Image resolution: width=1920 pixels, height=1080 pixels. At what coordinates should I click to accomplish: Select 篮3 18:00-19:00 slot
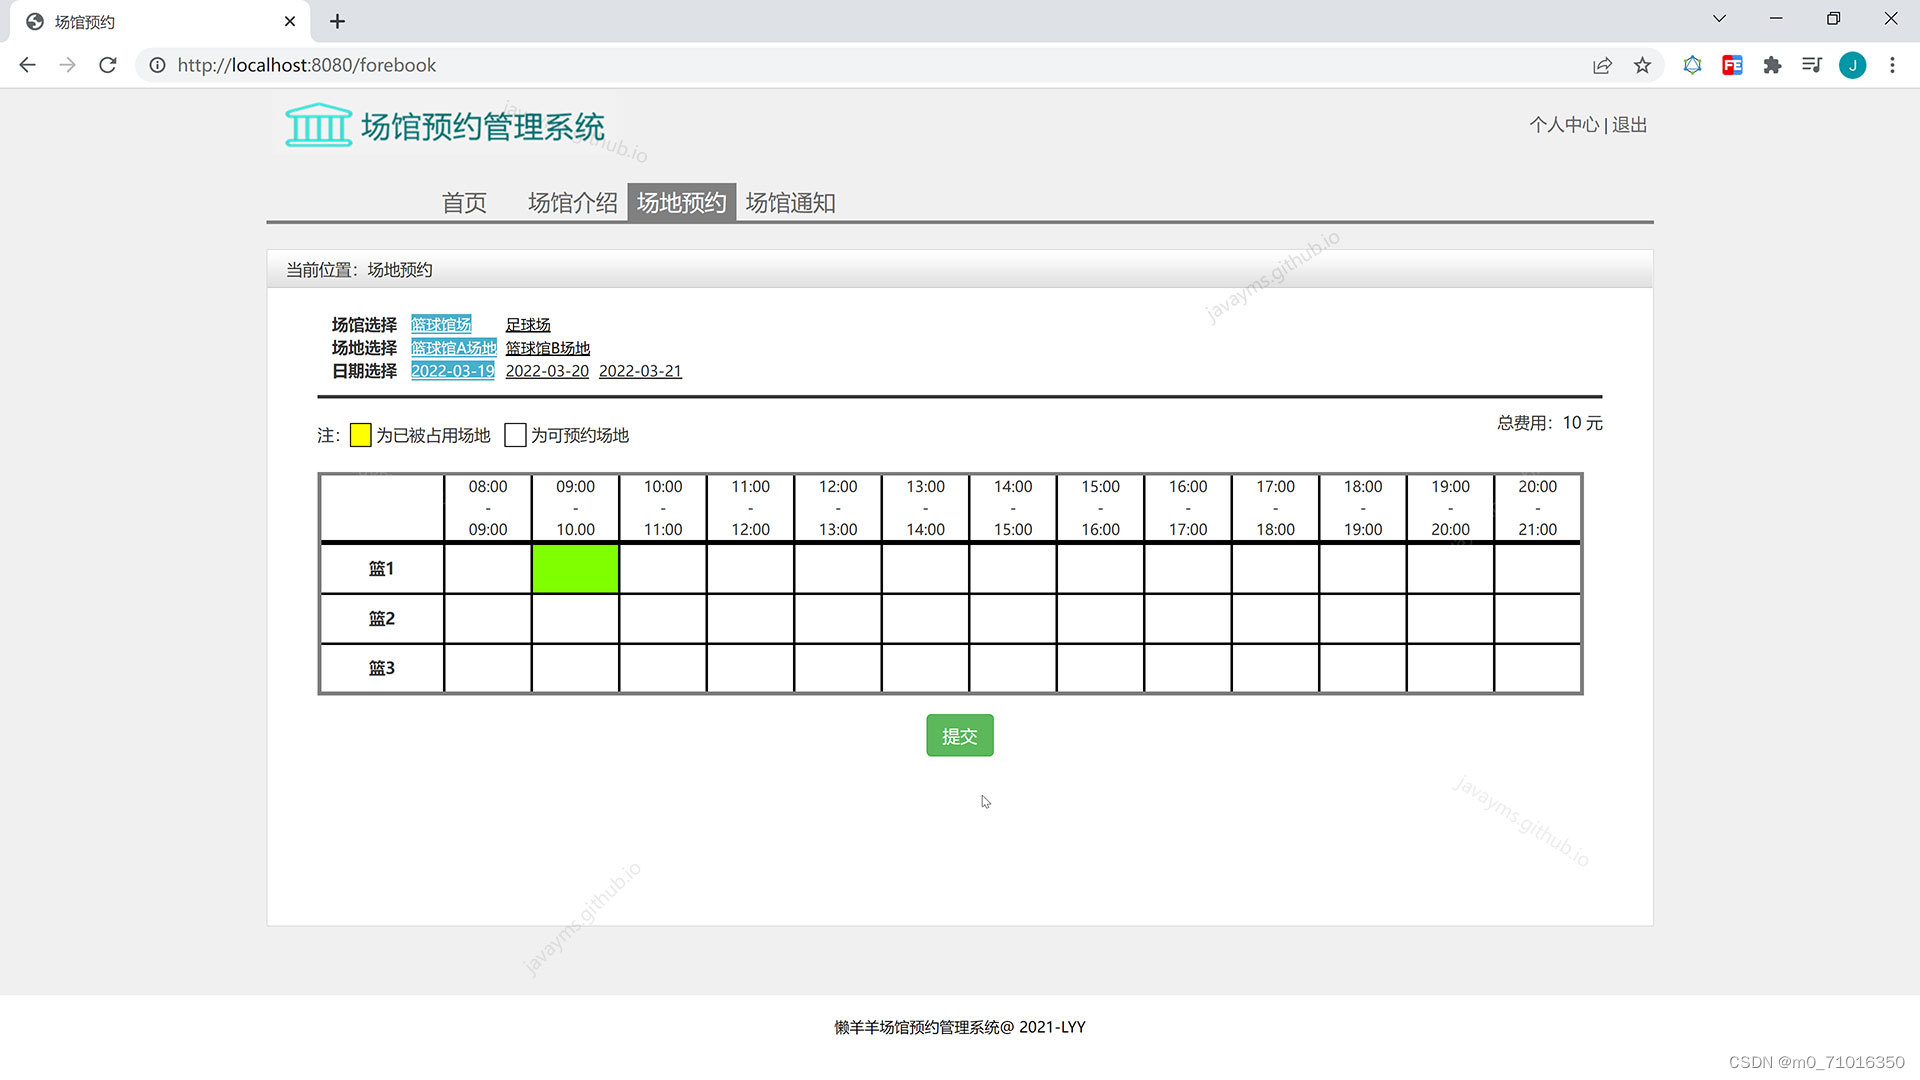click(x=1363, y=668)
